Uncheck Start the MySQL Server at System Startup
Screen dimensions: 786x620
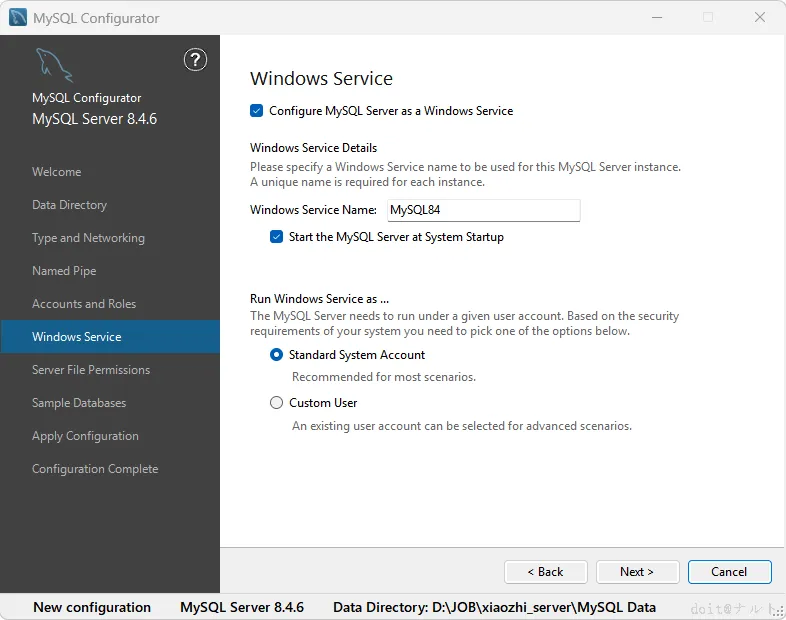coord(277,237)
